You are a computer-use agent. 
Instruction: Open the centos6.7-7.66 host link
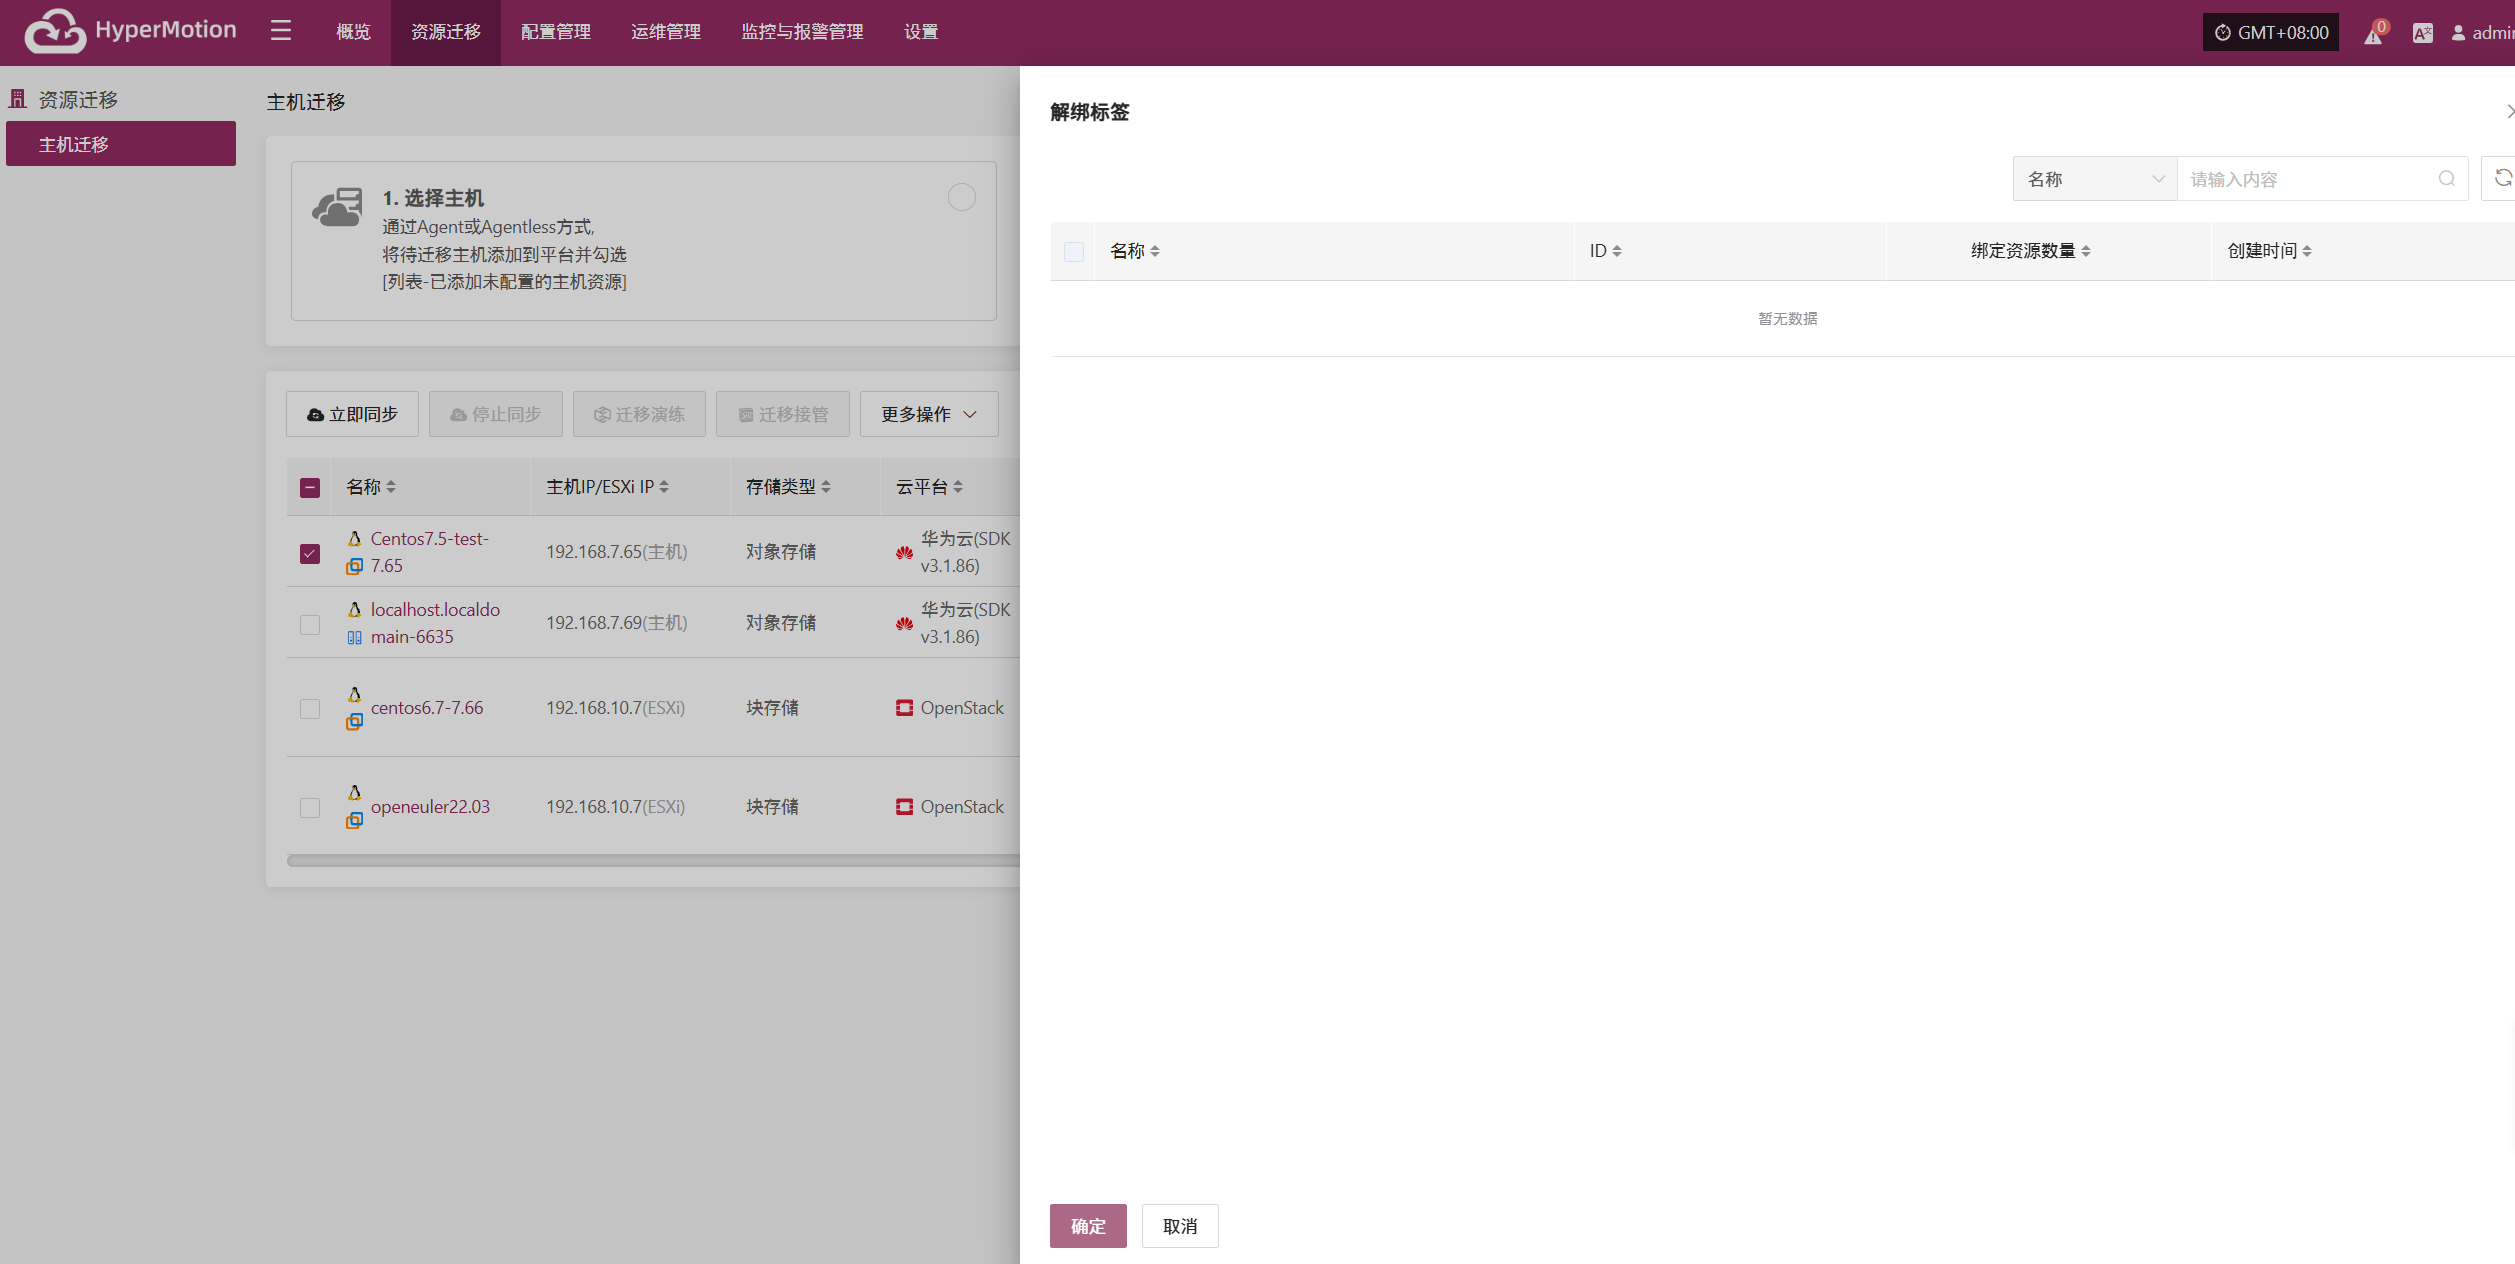click(x=427, y=708)
